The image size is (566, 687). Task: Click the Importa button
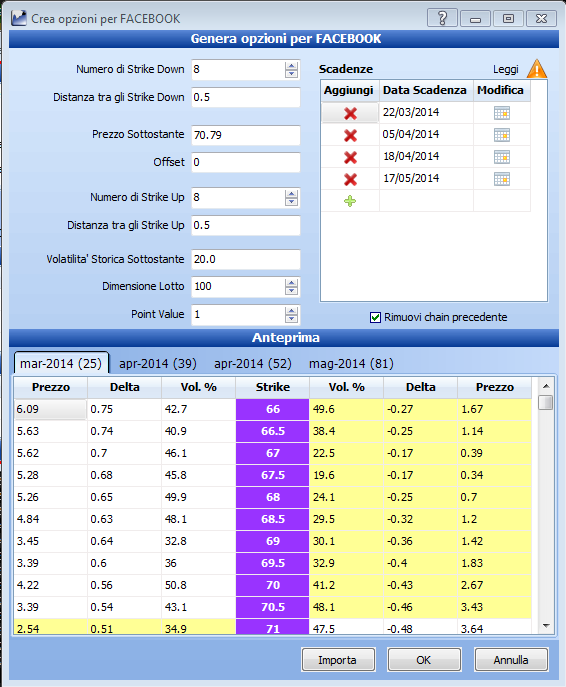(x=338, y=660)
